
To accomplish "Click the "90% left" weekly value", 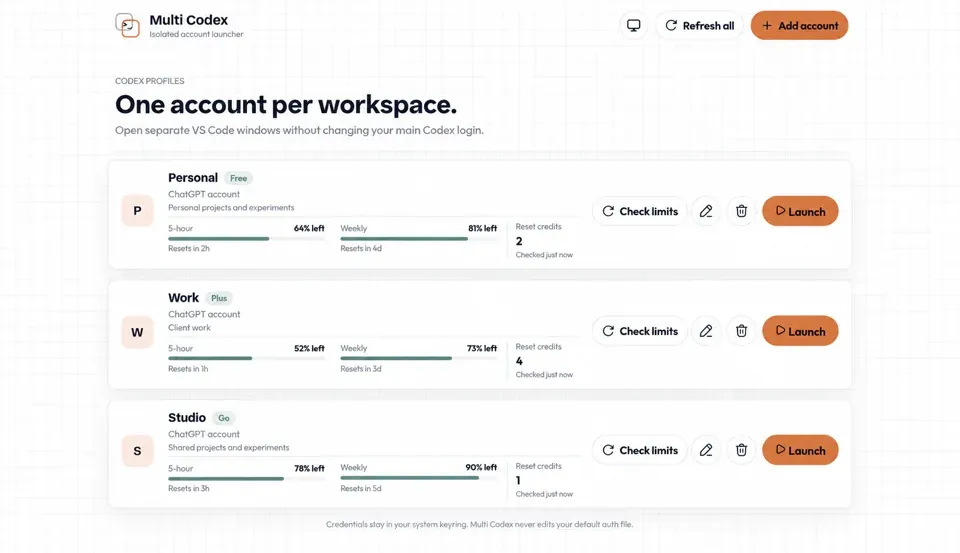I will click(481, 467).
